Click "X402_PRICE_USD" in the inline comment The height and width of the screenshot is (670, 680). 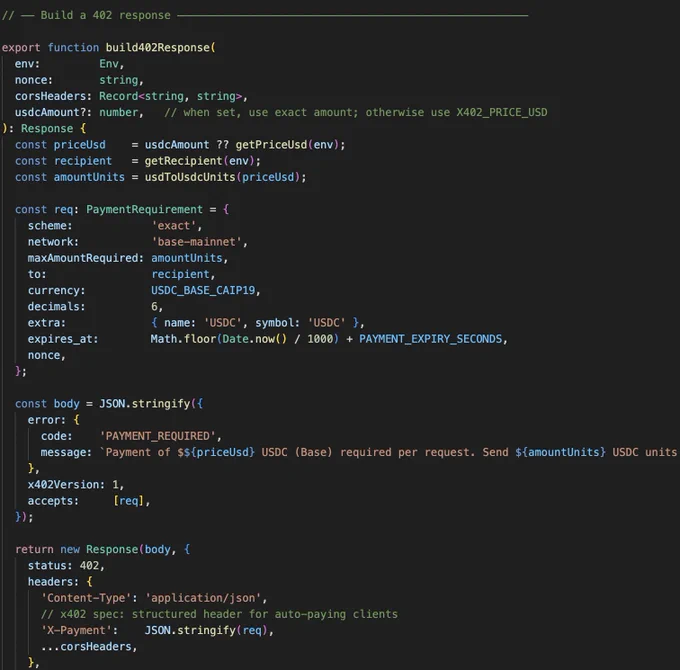tap(502, 112)
